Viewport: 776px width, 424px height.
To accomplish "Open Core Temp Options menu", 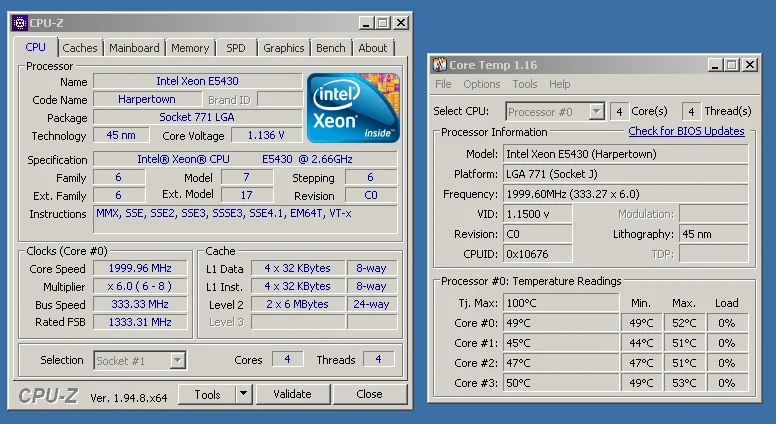I will (x=482, y=84).
